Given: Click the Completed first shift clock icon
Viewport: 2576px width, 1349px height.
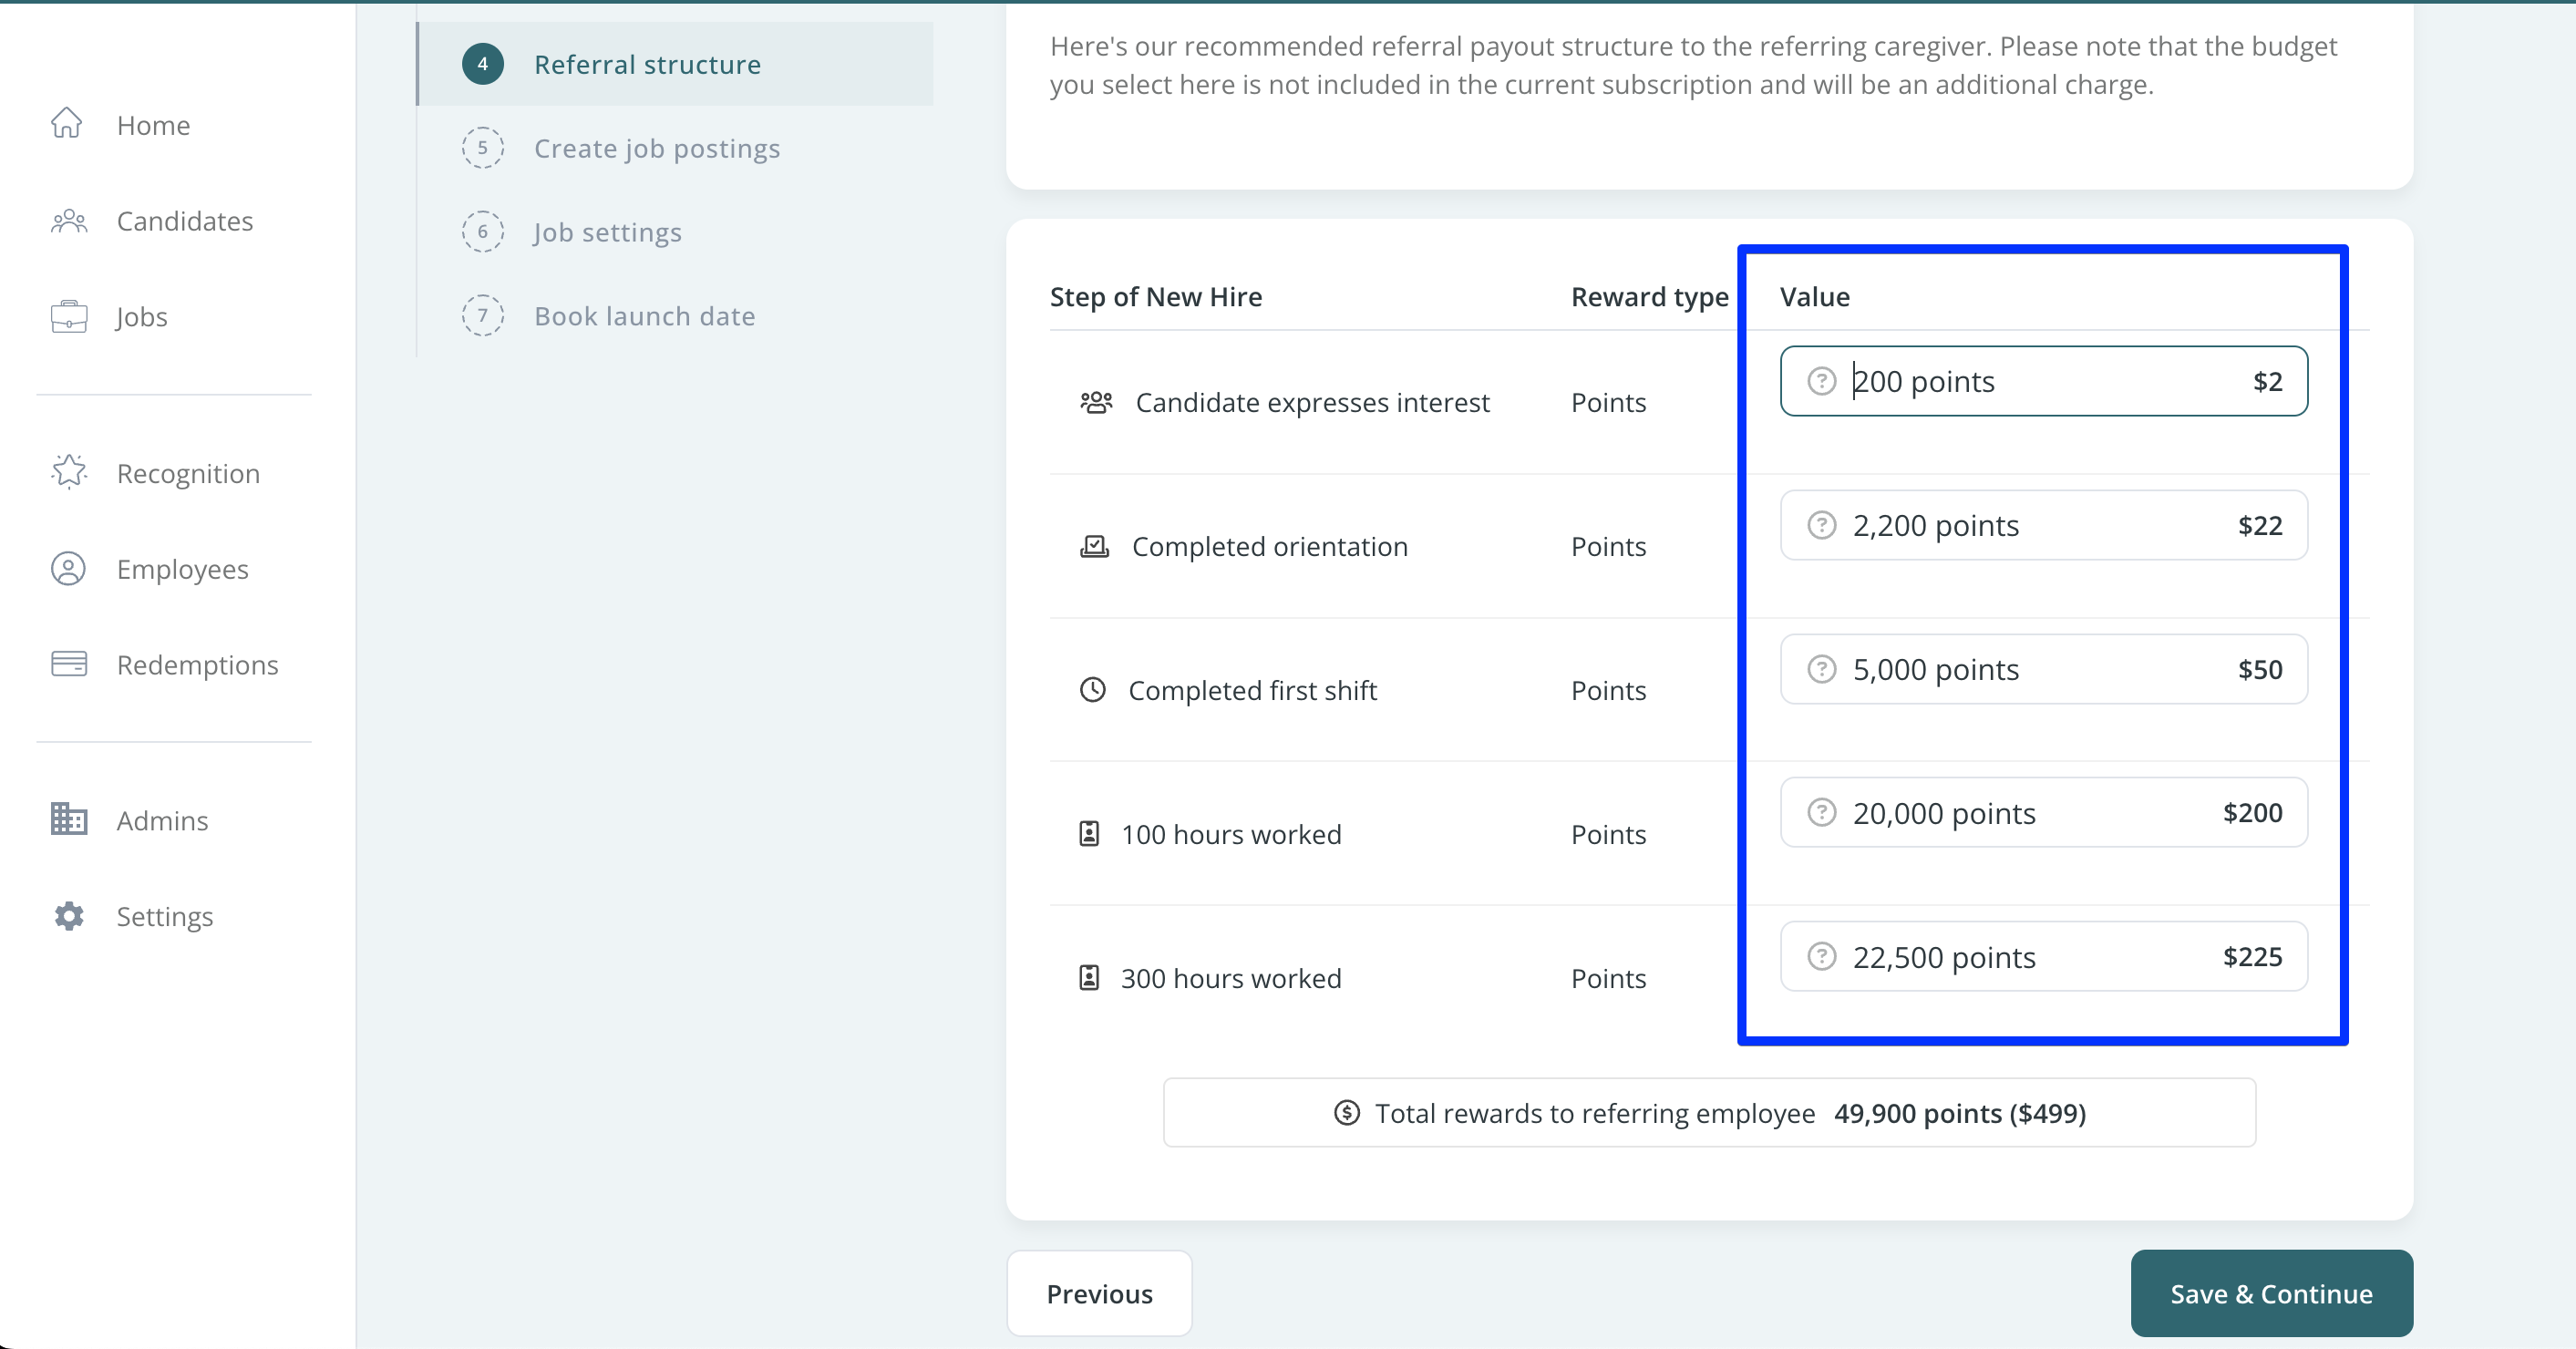Looking at the screenshot, I should 1093,690.
